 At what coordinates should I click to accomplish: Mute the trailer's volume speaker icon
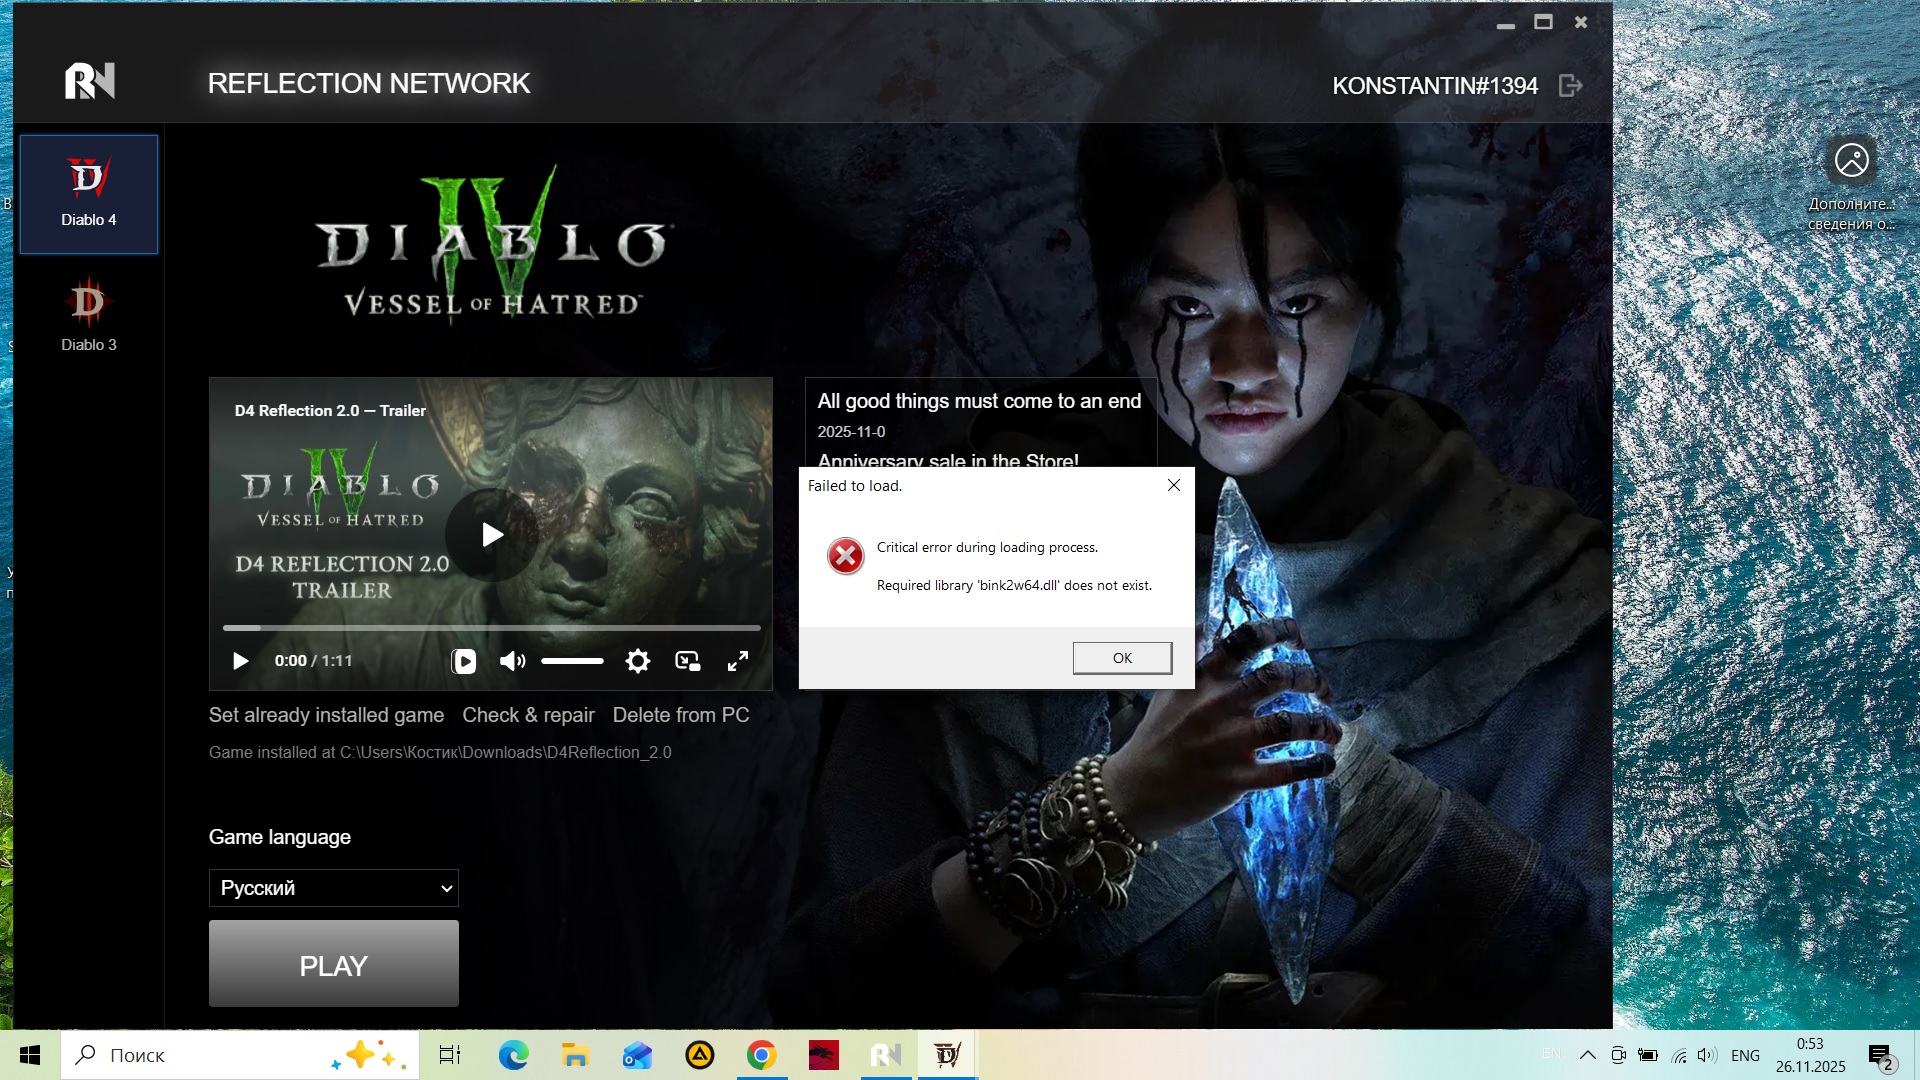click(512, 661)
